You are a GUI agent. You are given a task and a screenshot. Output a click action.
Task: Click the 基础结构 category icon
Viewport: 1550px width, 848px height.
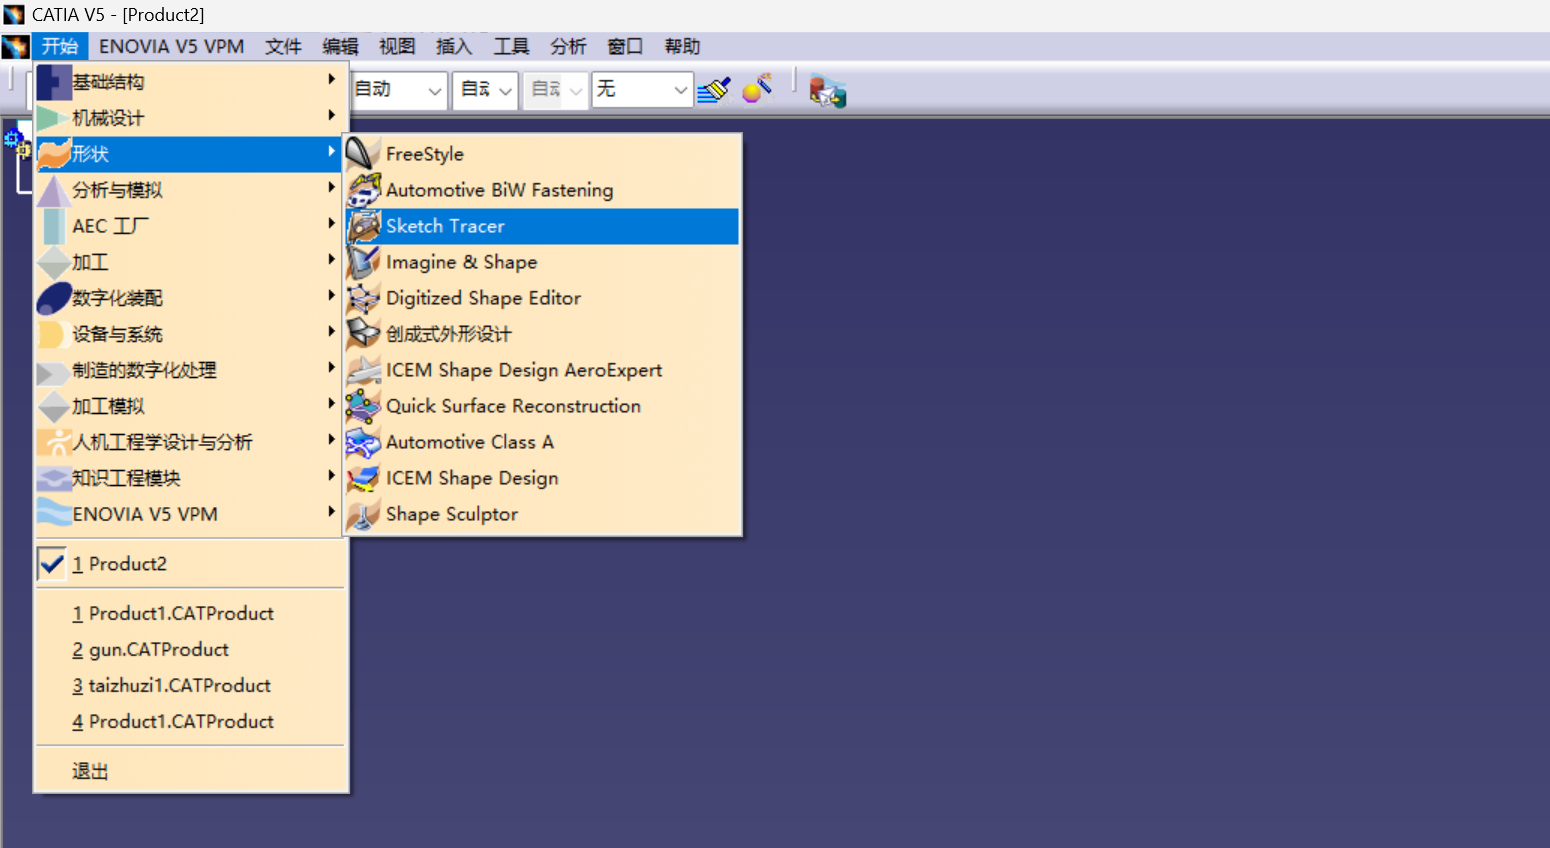(x=54, y=82)
